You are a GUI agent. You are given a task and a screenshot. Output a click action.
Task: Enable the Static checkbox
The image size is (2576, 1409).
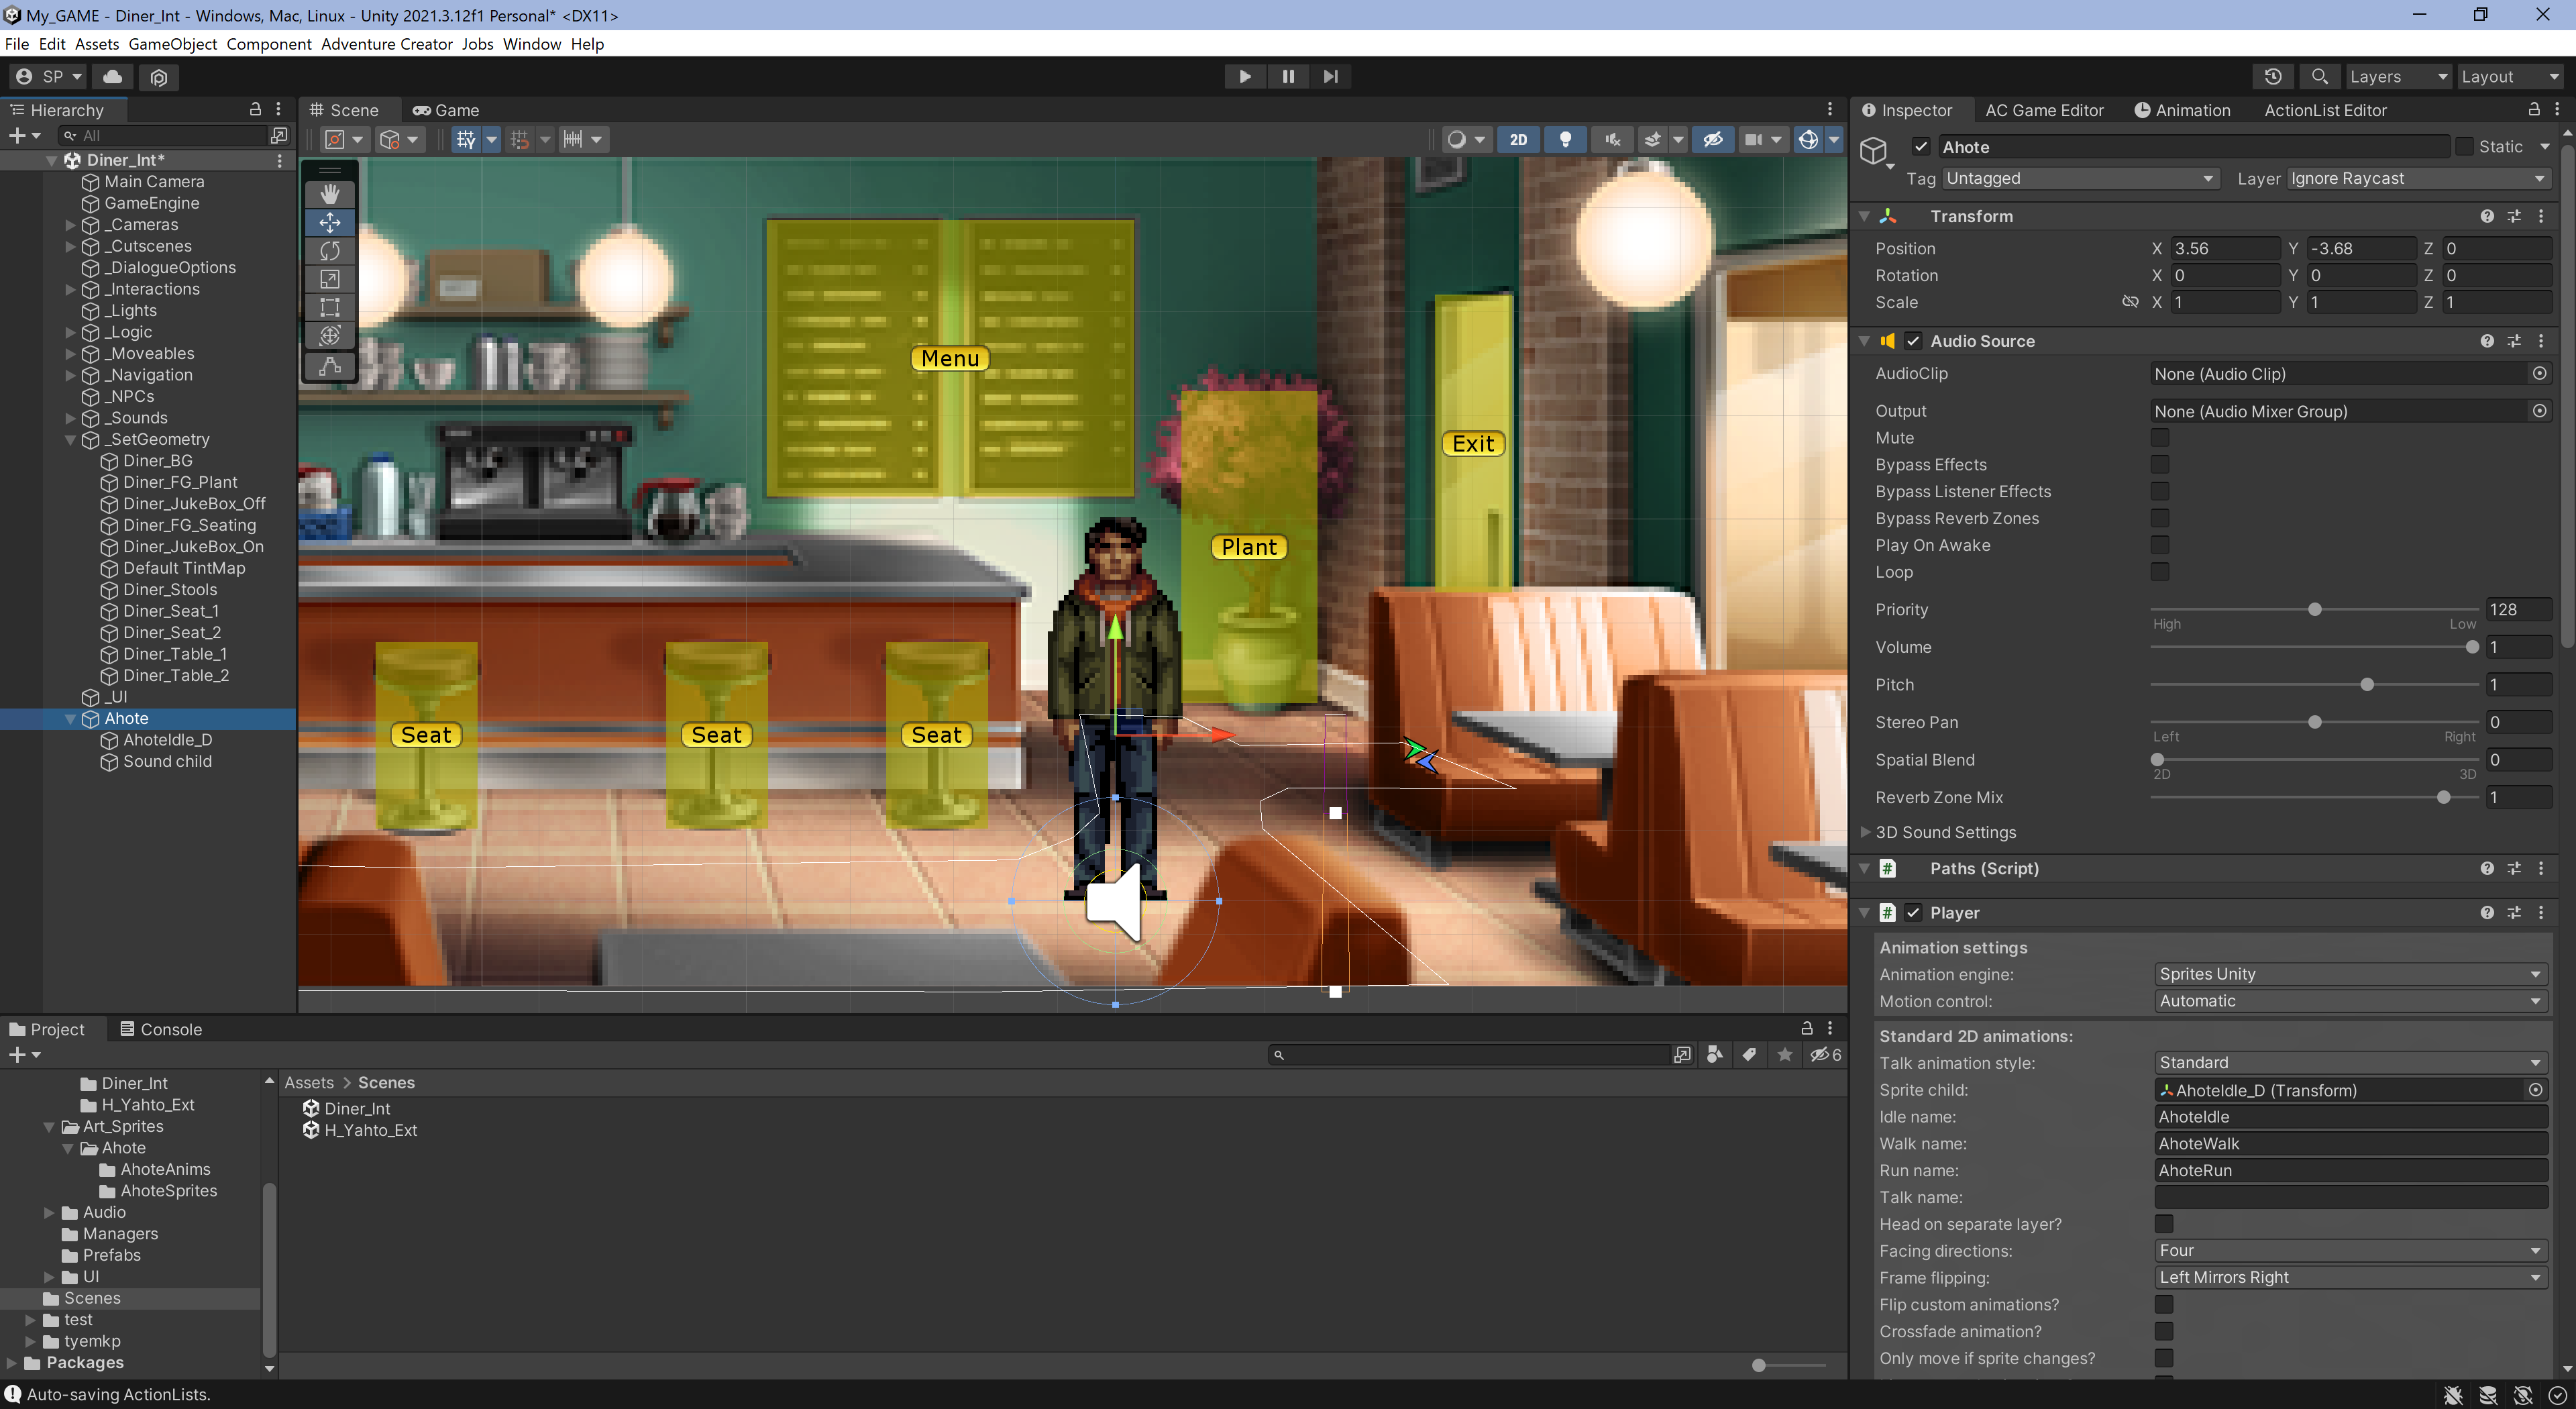coord(2464,147)
